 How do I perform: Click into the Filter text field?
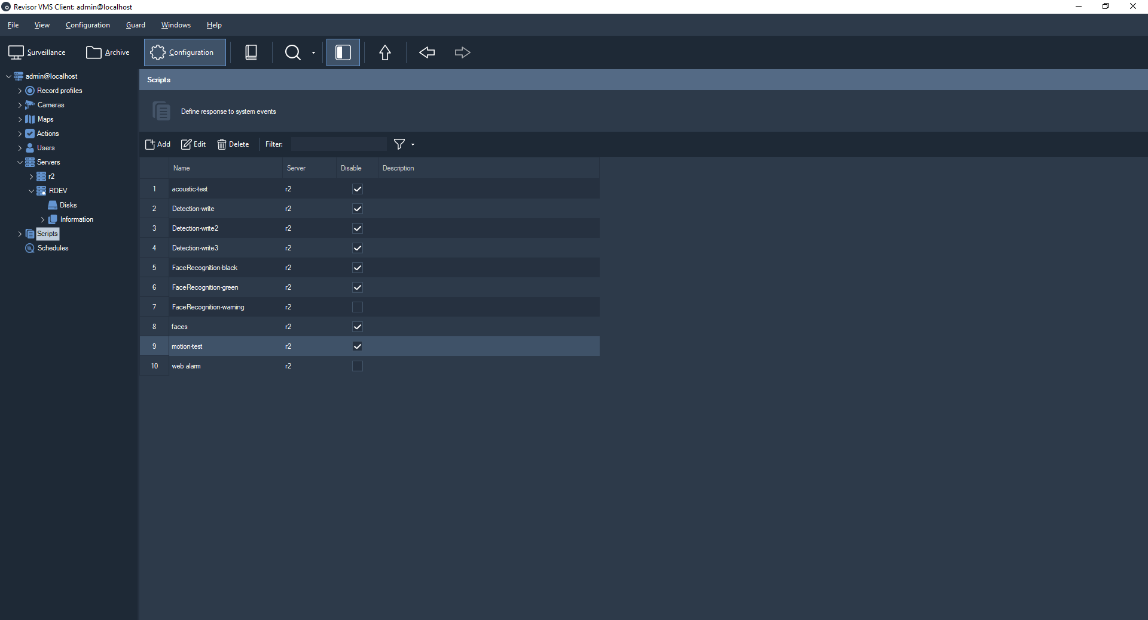(338, 144)
